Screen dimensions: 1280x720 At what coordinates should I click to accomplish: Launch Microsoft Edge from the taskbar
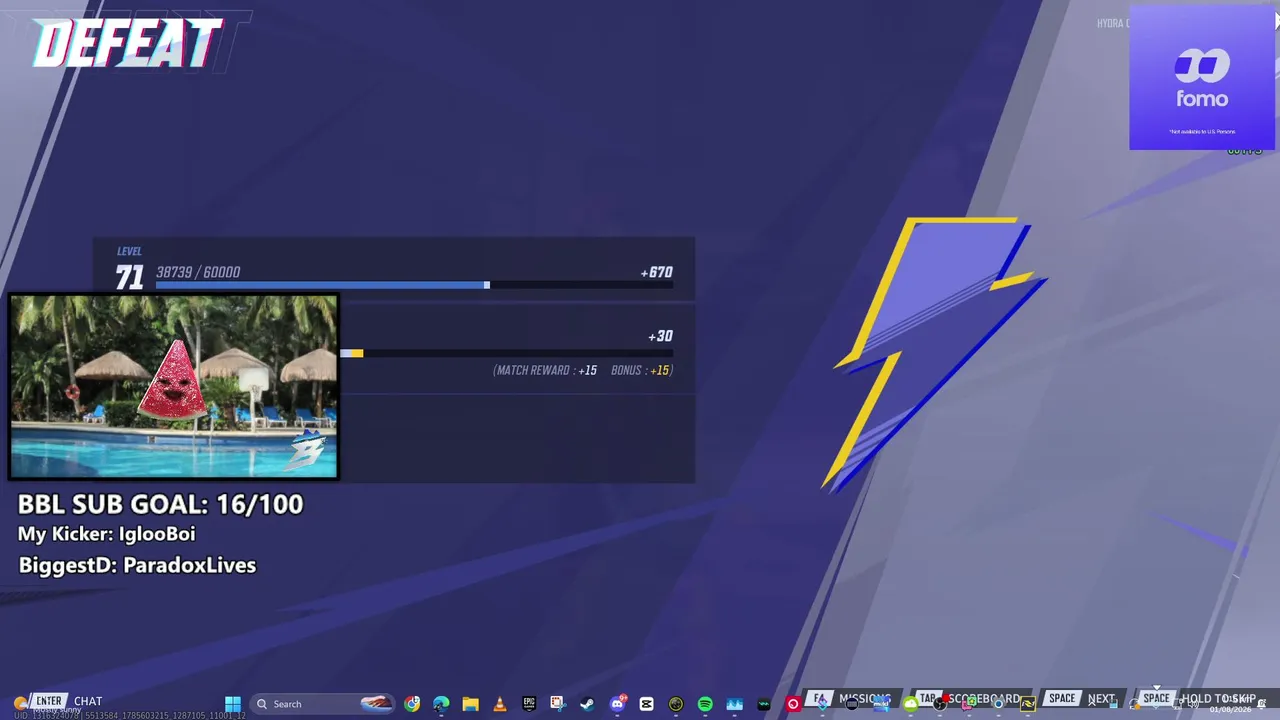pos(441,704)
